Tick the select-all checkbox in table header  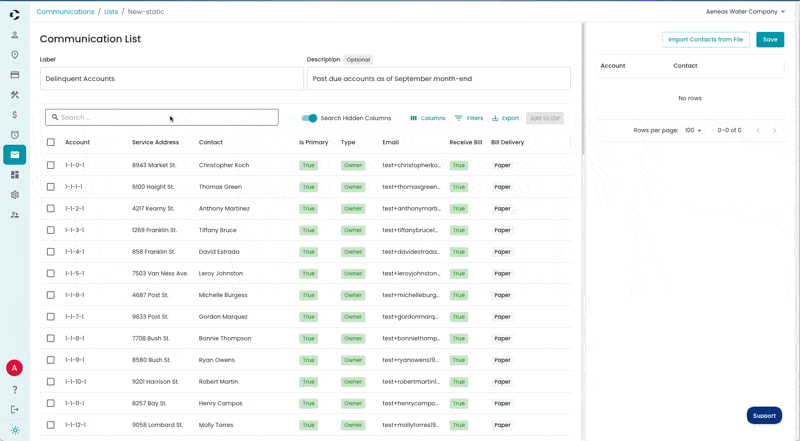pos(51,142)
